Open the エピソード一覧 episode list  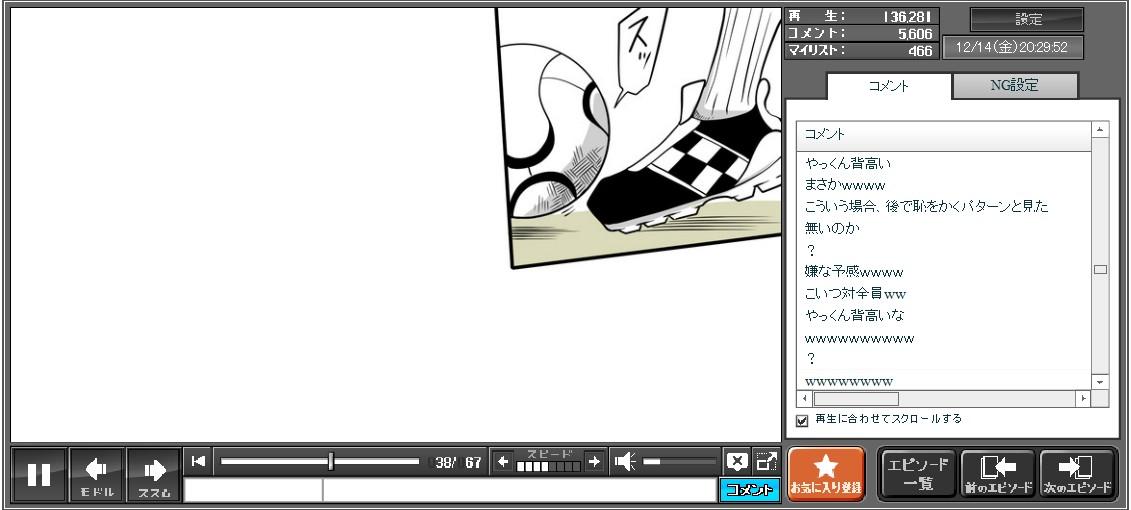[917, 473]
